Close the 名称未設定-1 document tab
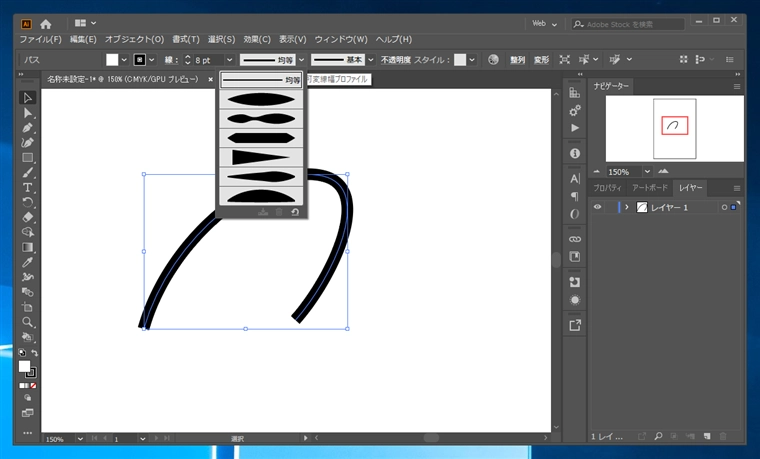760x459 pixels. point(210,79)
